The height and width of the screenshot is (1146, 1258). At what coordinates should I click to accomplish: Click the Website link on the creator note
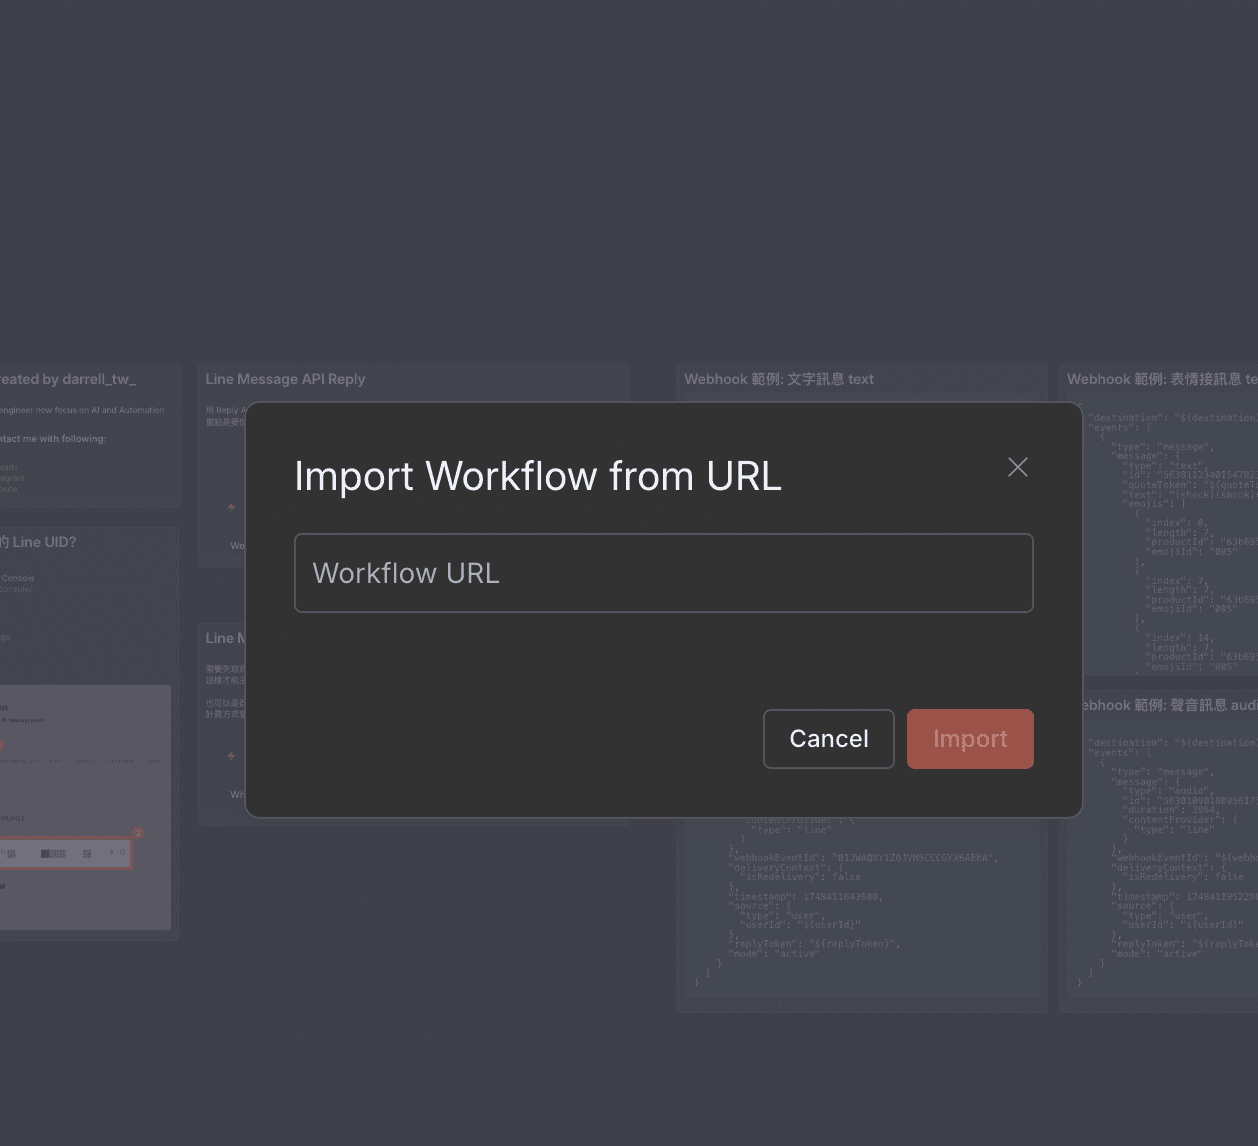point(10,489)
